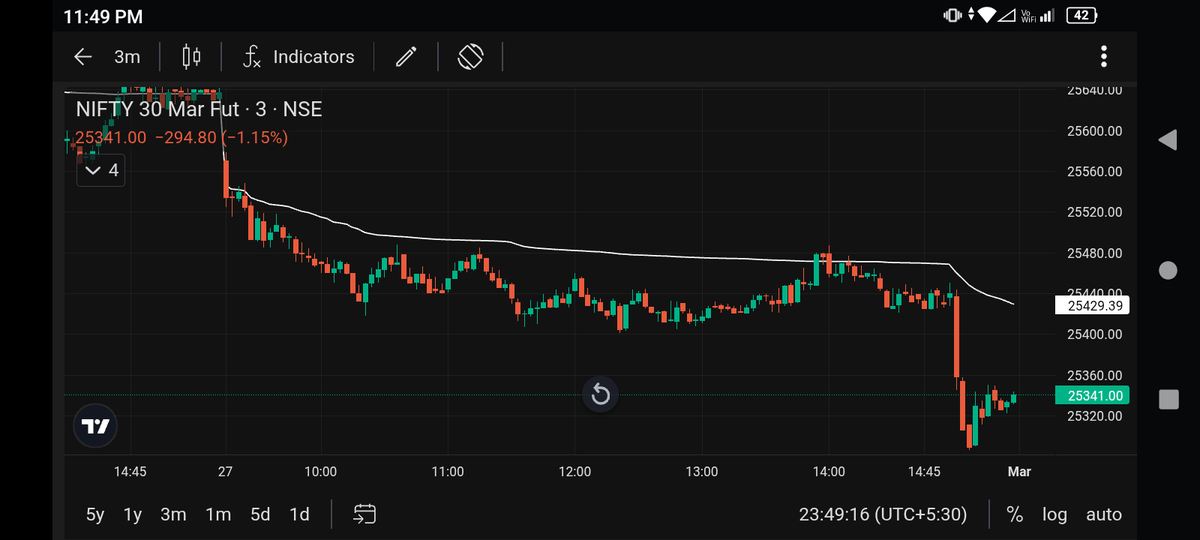1200x540 pixels.
Task: Tap the status bar clock 11:49 PM
Action: (x=103, y=17)
